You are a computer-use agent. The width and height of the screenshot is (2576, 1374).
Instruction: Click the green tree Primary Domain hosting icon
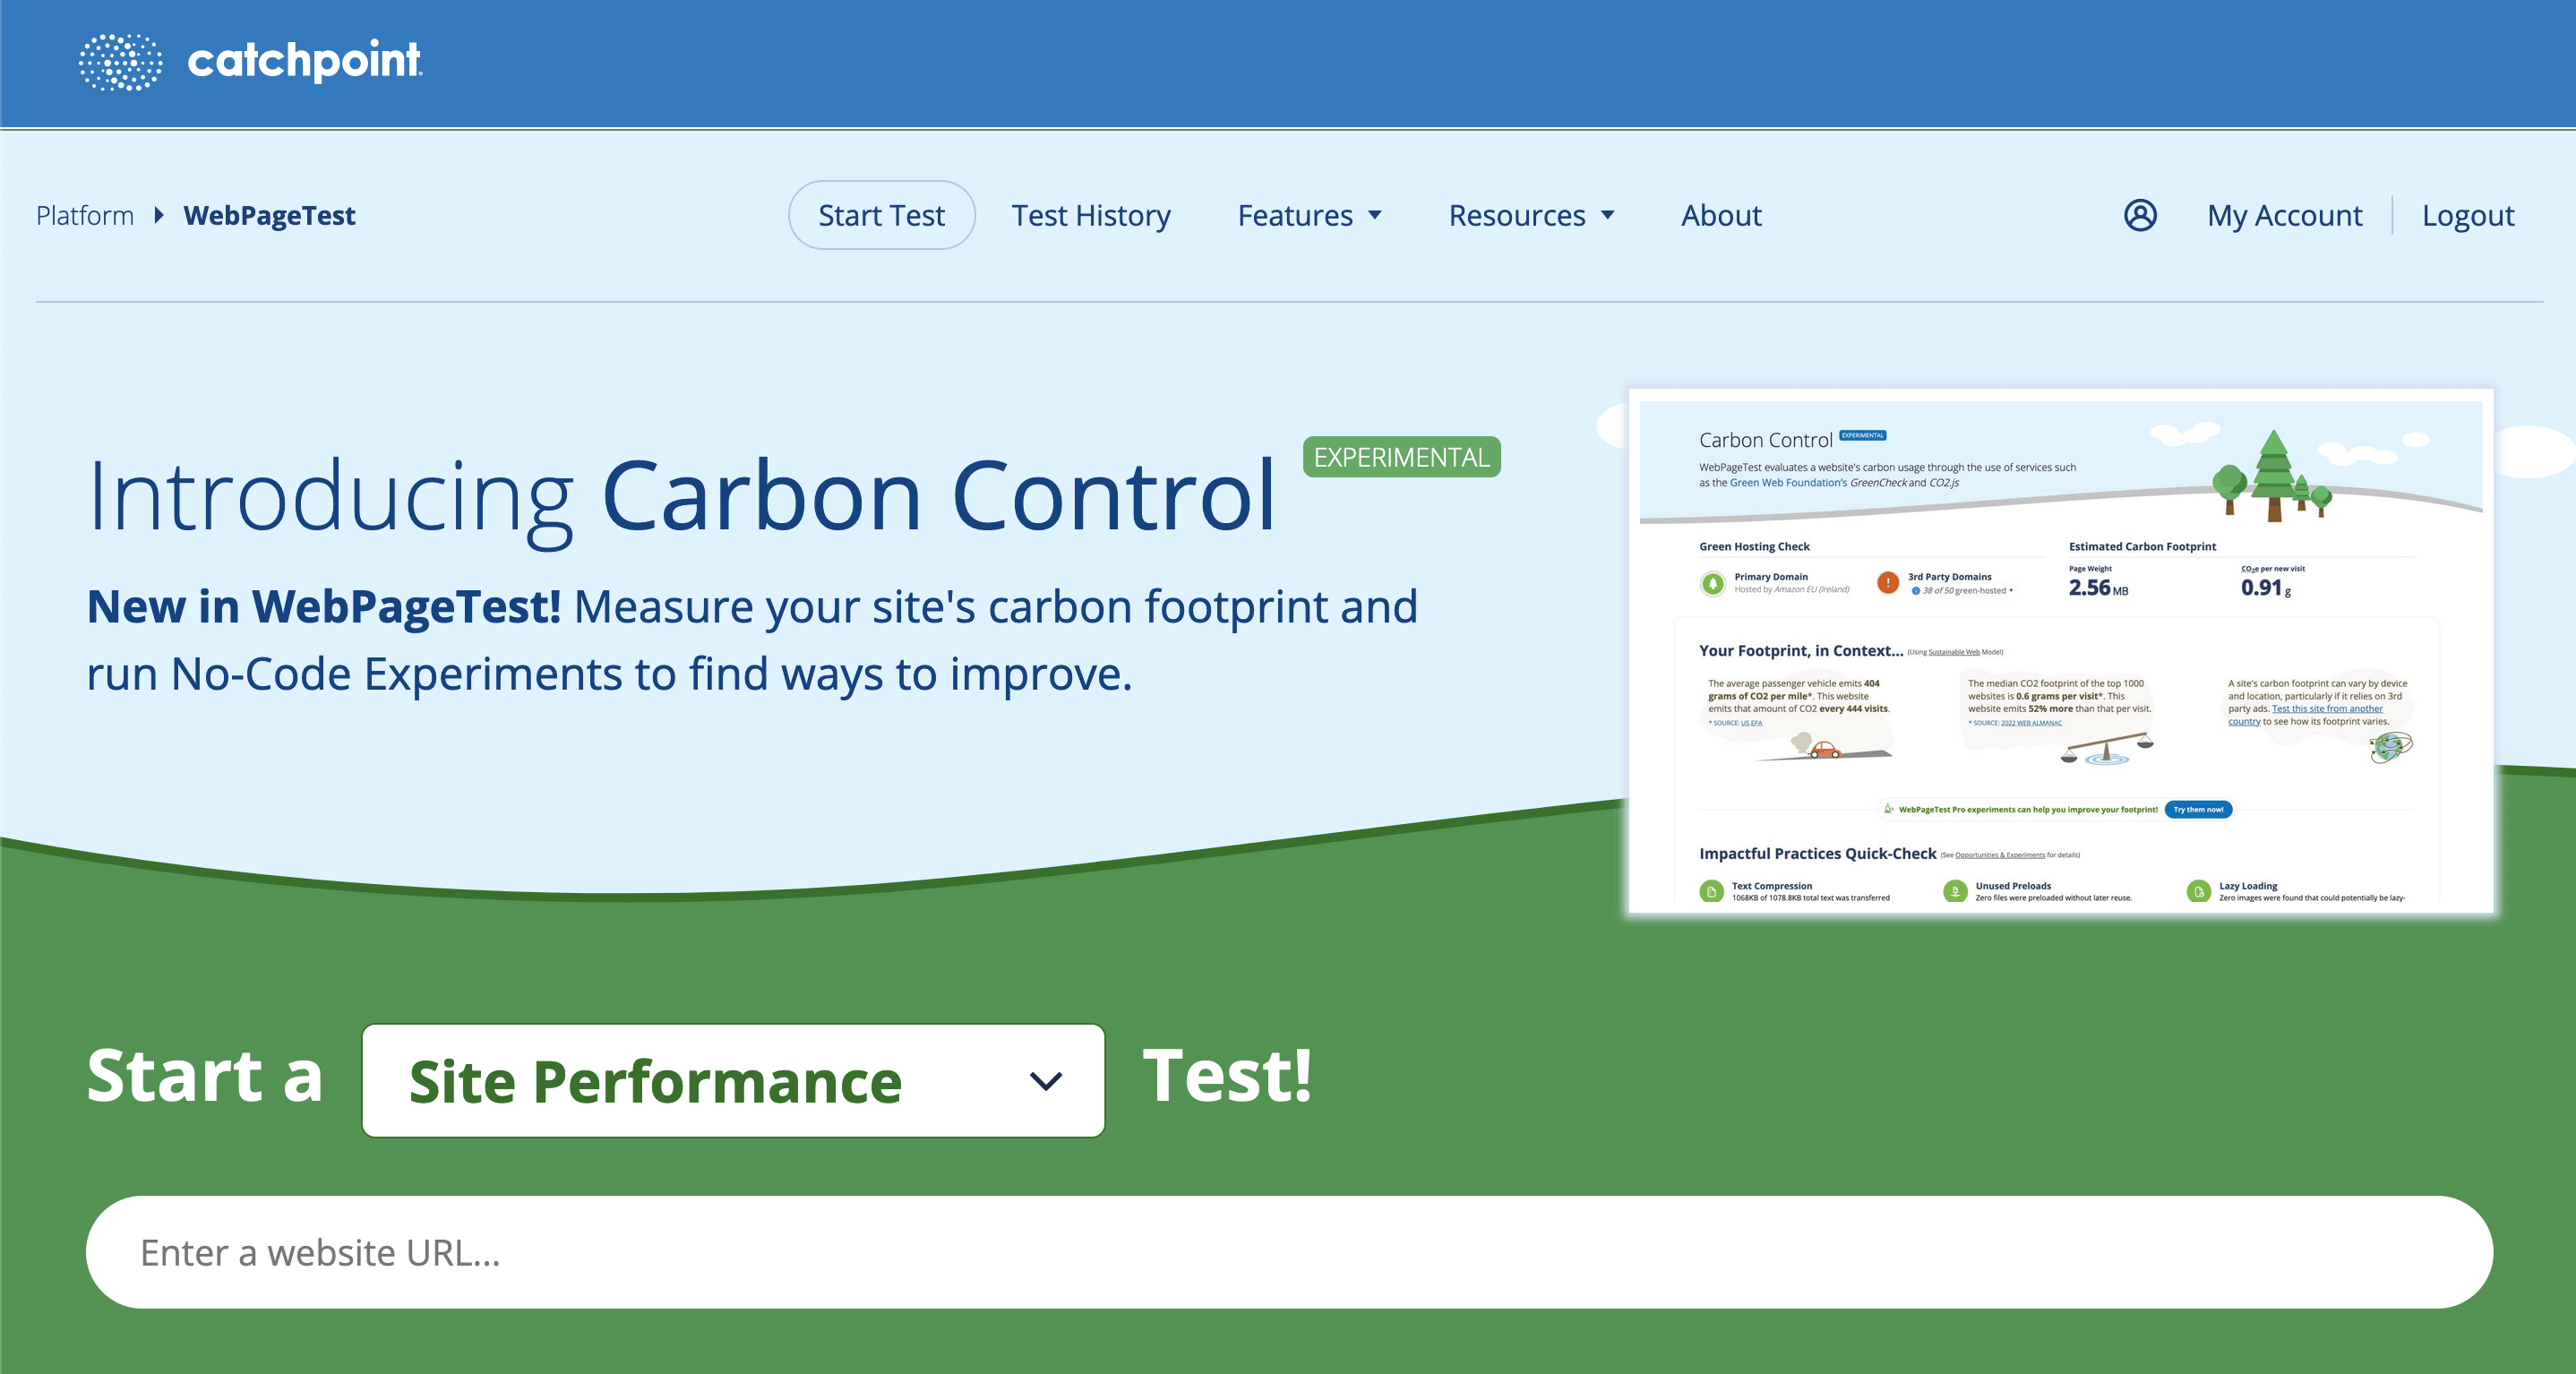(x=1714, y=583)
